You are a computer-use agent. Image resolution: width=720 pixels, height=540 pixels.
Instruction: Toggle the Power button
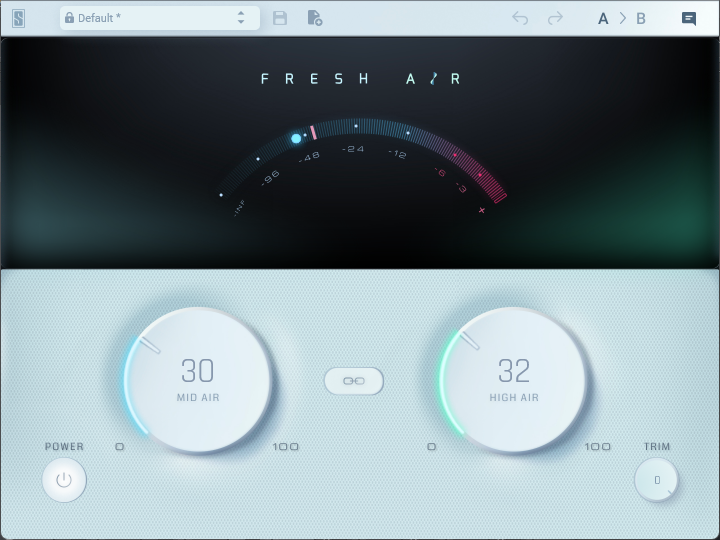click(x=64, y=480)
